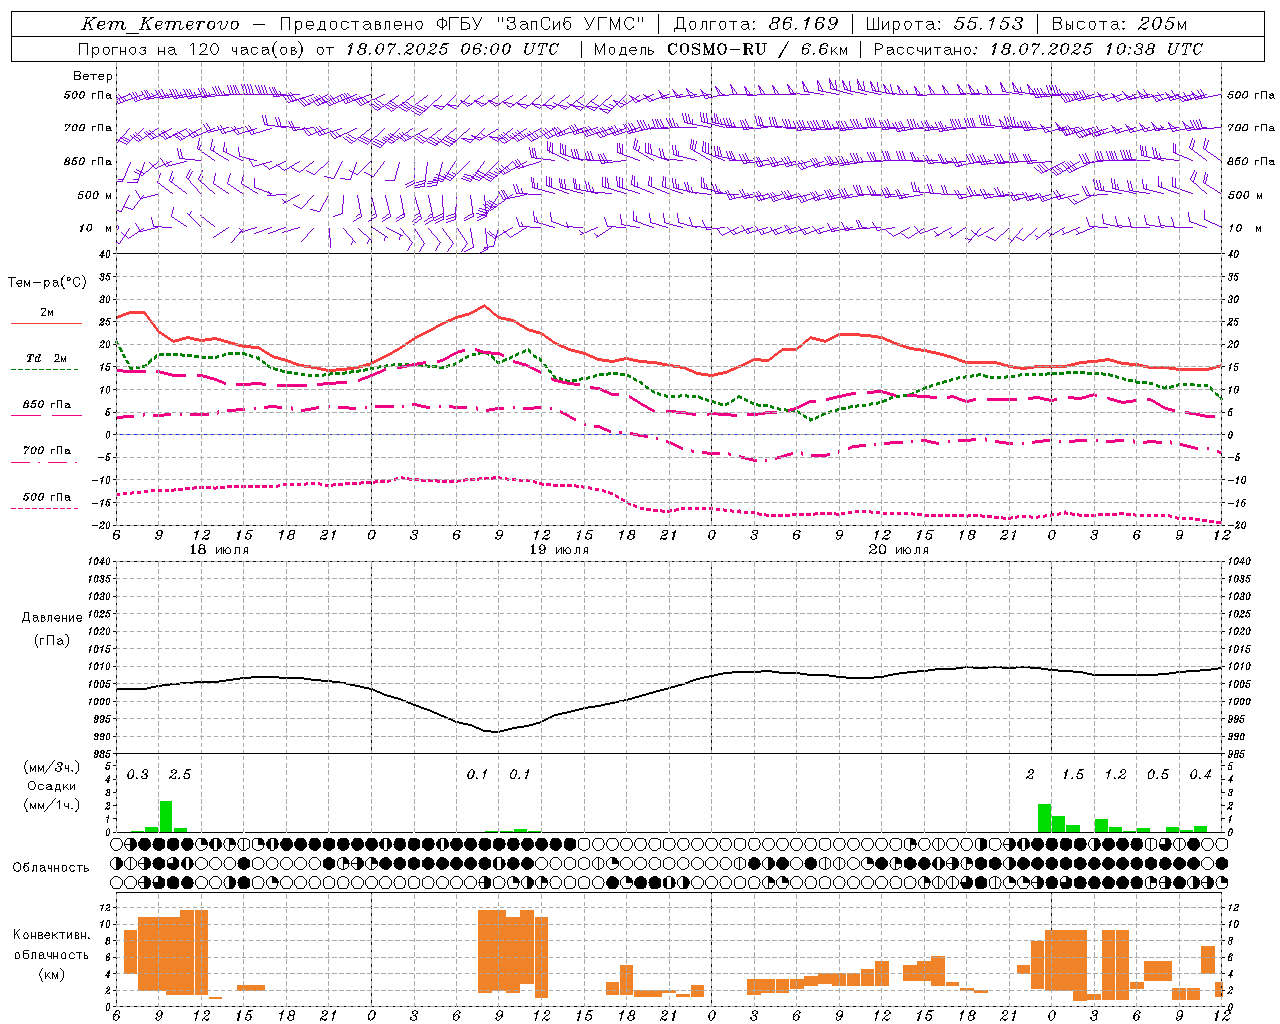Click the tallest green precipitation bar on 18 июля
Viewport: 1280px width, 1024px height.
point(166,816)
